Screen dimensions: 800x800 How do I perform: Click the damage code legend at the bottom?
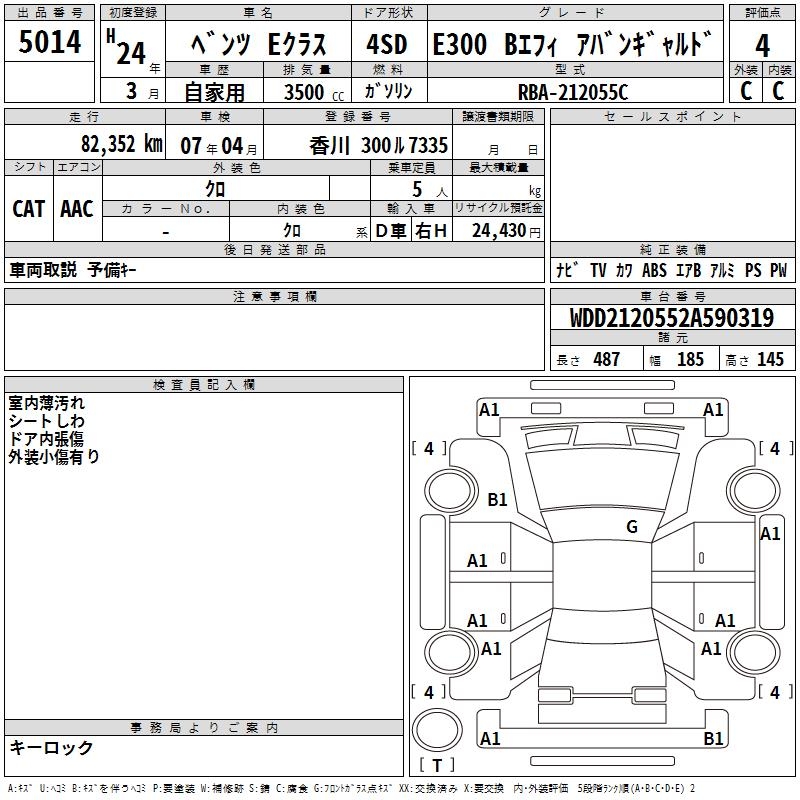tap(351, 788)
